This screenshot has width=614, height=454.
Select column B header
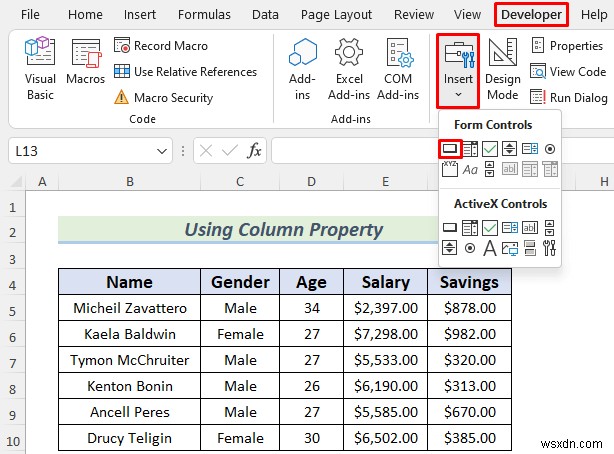click(x=130, y=182)
